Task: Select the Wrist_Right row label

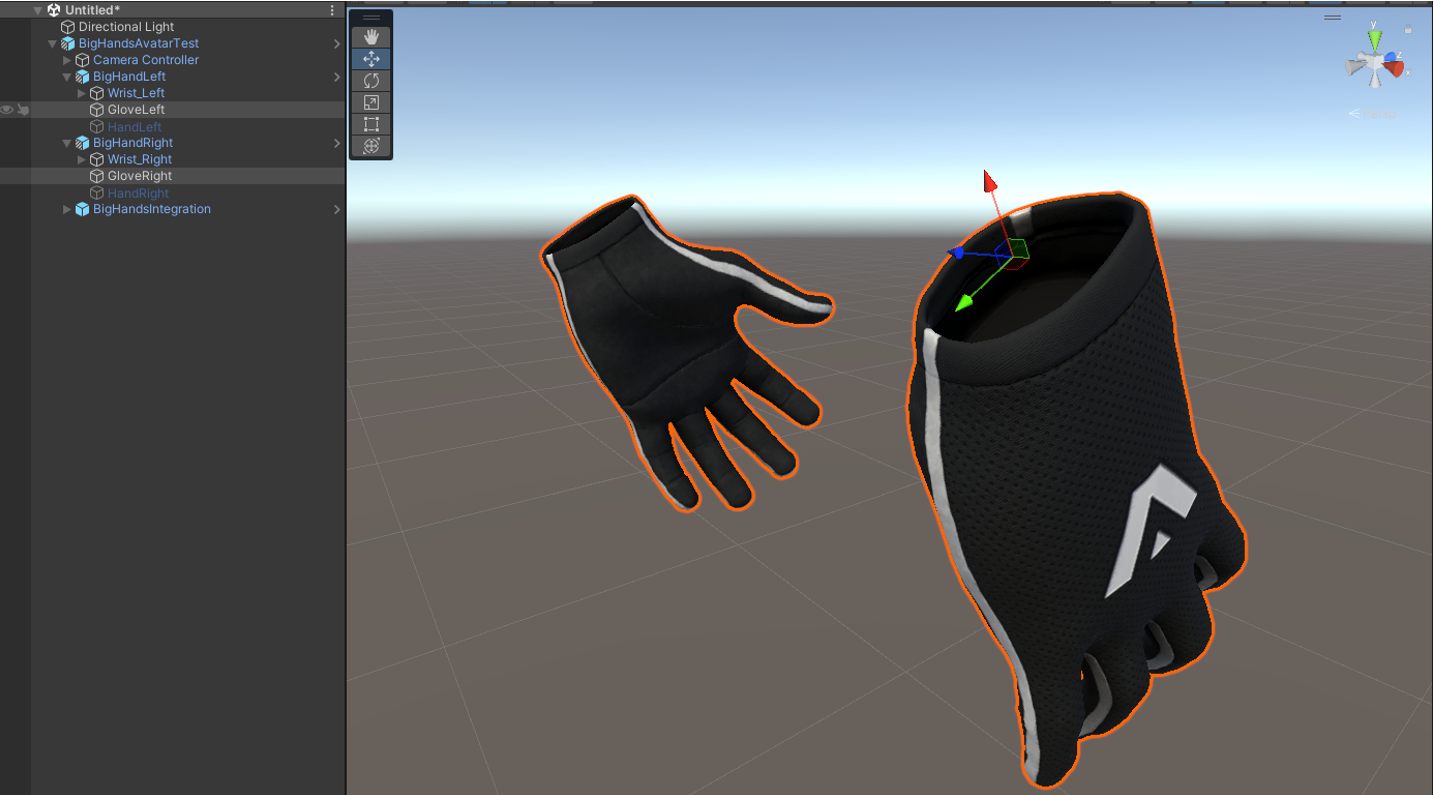Action: (x=140, y=159)
